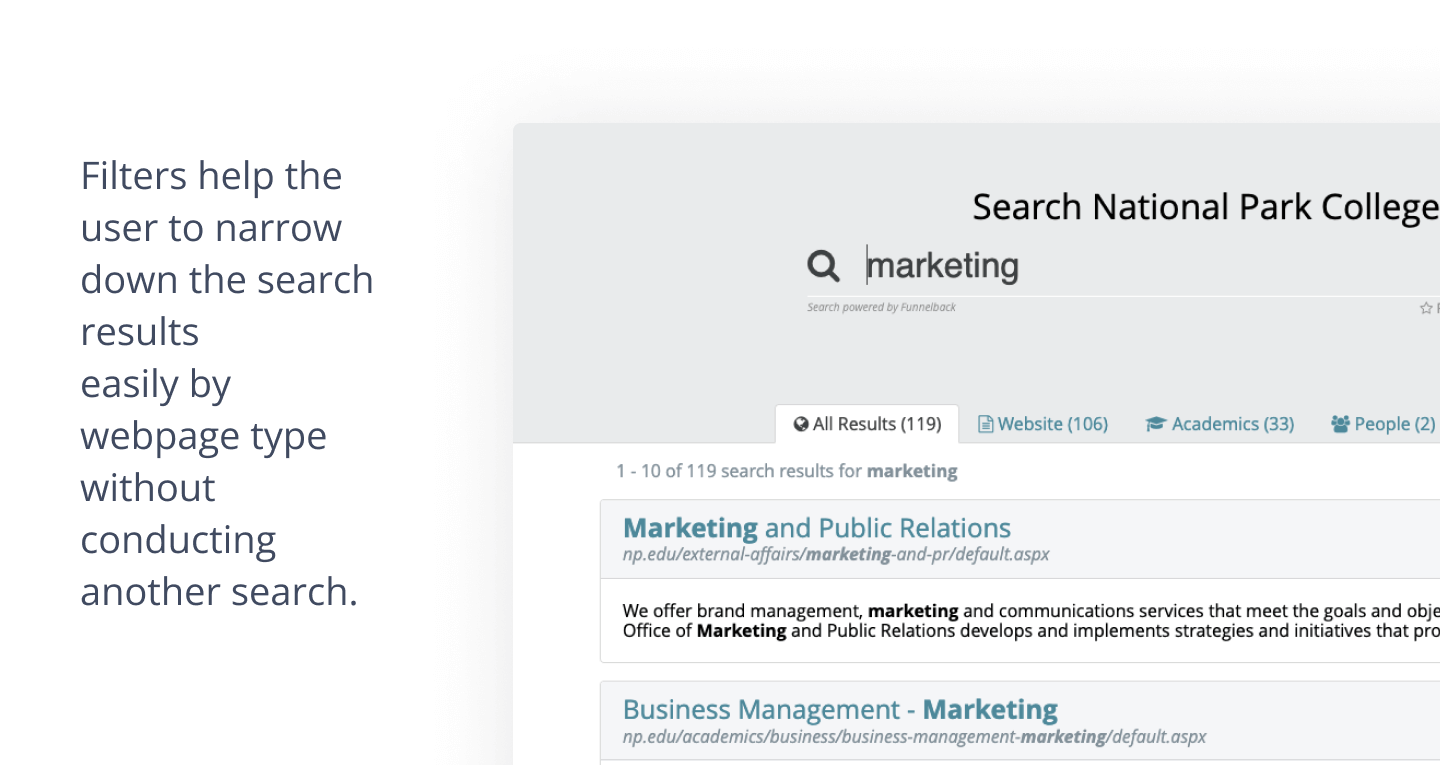Select the People (2) tab
This screenshot has height=765, width=1440.
coord(1383,424)
